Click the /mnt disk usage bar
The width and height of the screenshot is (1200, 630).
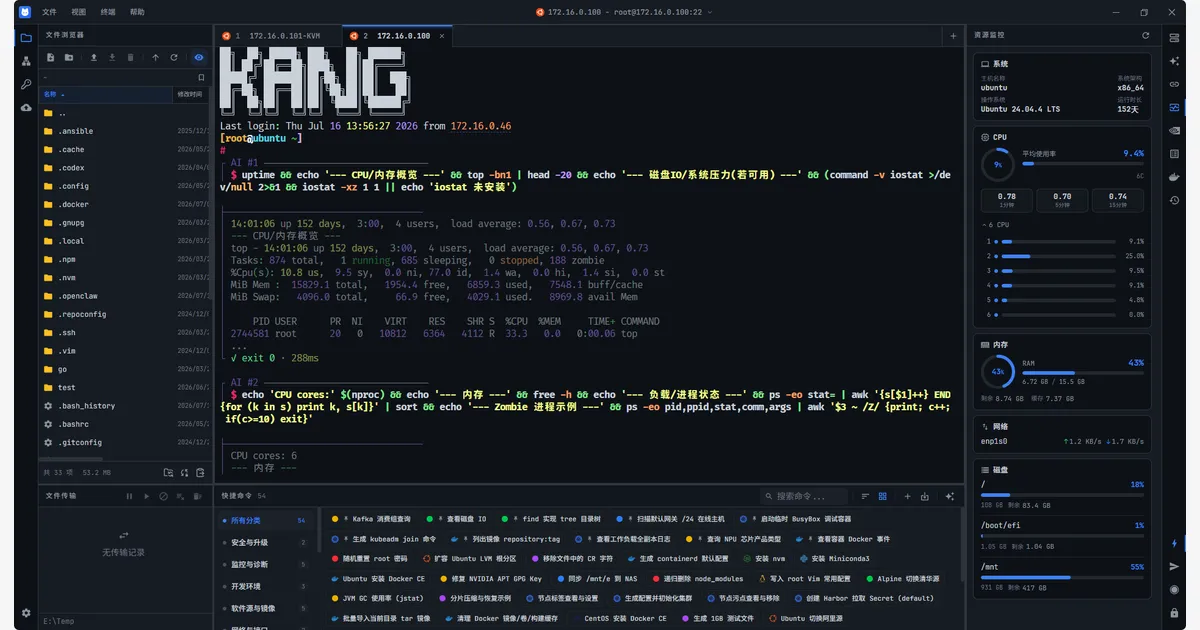pos(1062,578)
